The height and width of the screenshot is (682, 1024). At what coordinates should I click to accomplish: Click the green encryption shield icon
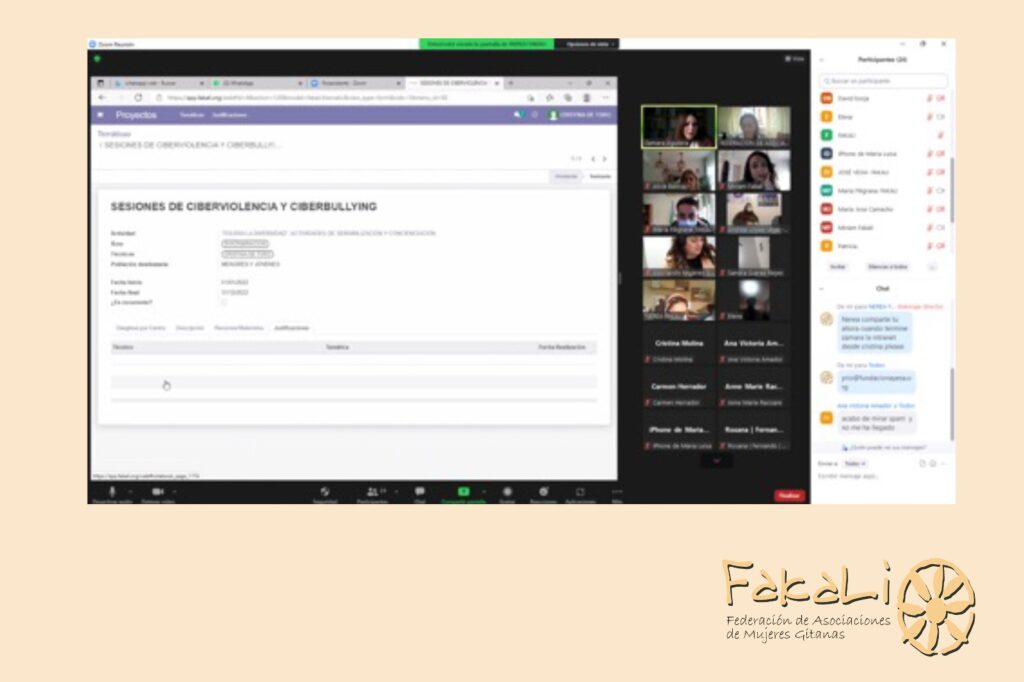pos(97,59)
